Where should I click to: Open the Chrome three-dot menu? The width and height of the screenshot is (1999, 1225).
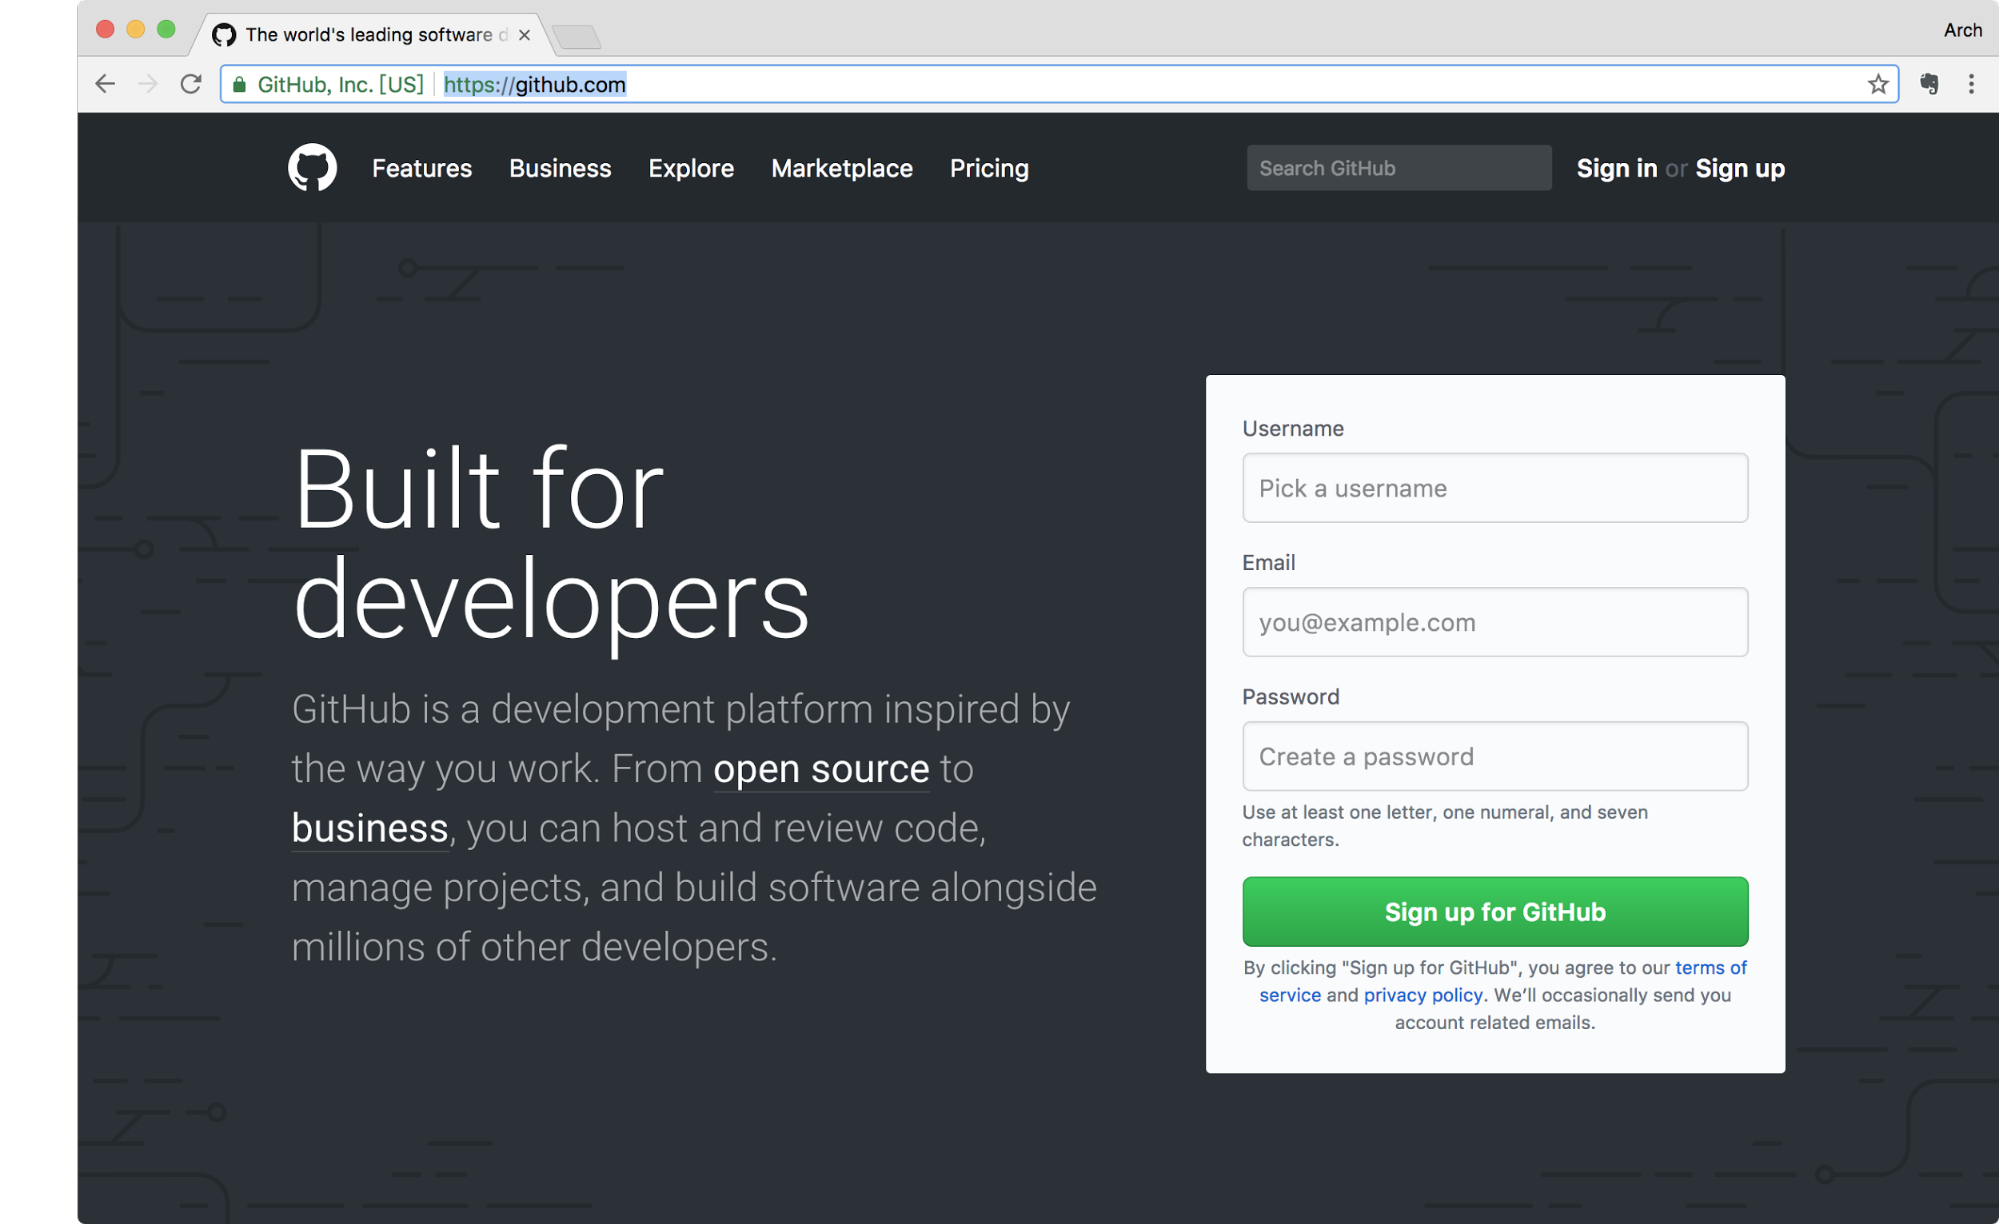point(1971,84)
